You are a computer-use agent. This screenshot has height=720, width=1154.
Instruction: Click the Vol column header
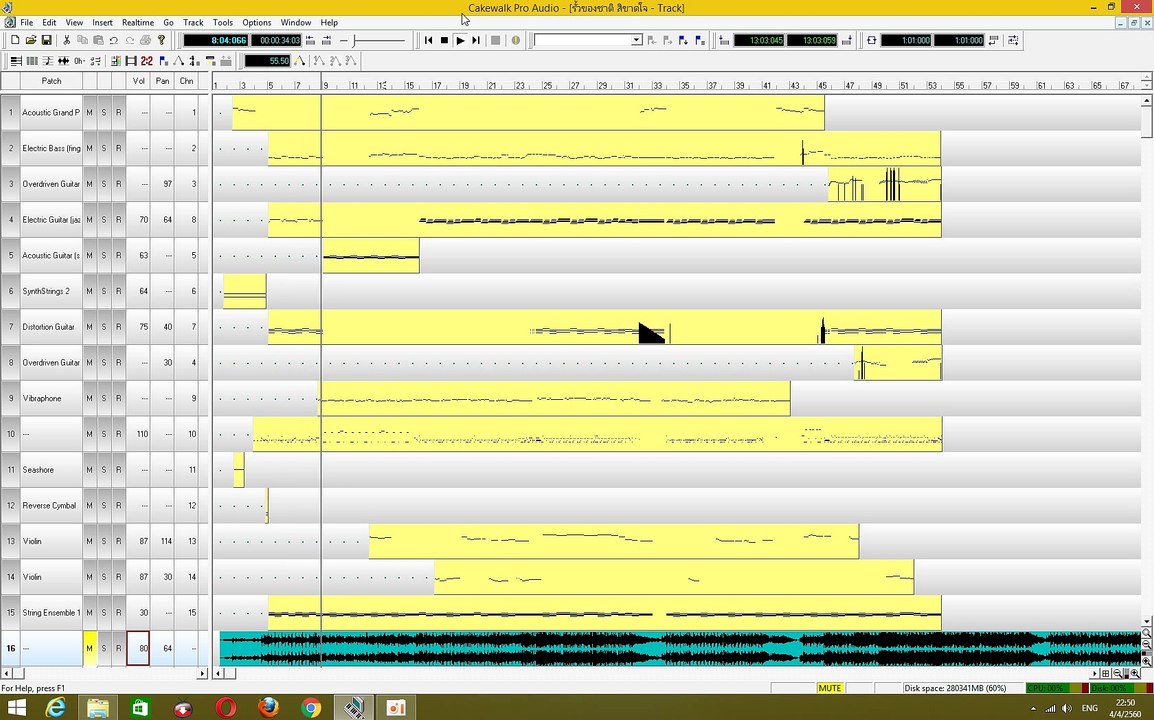138,81
